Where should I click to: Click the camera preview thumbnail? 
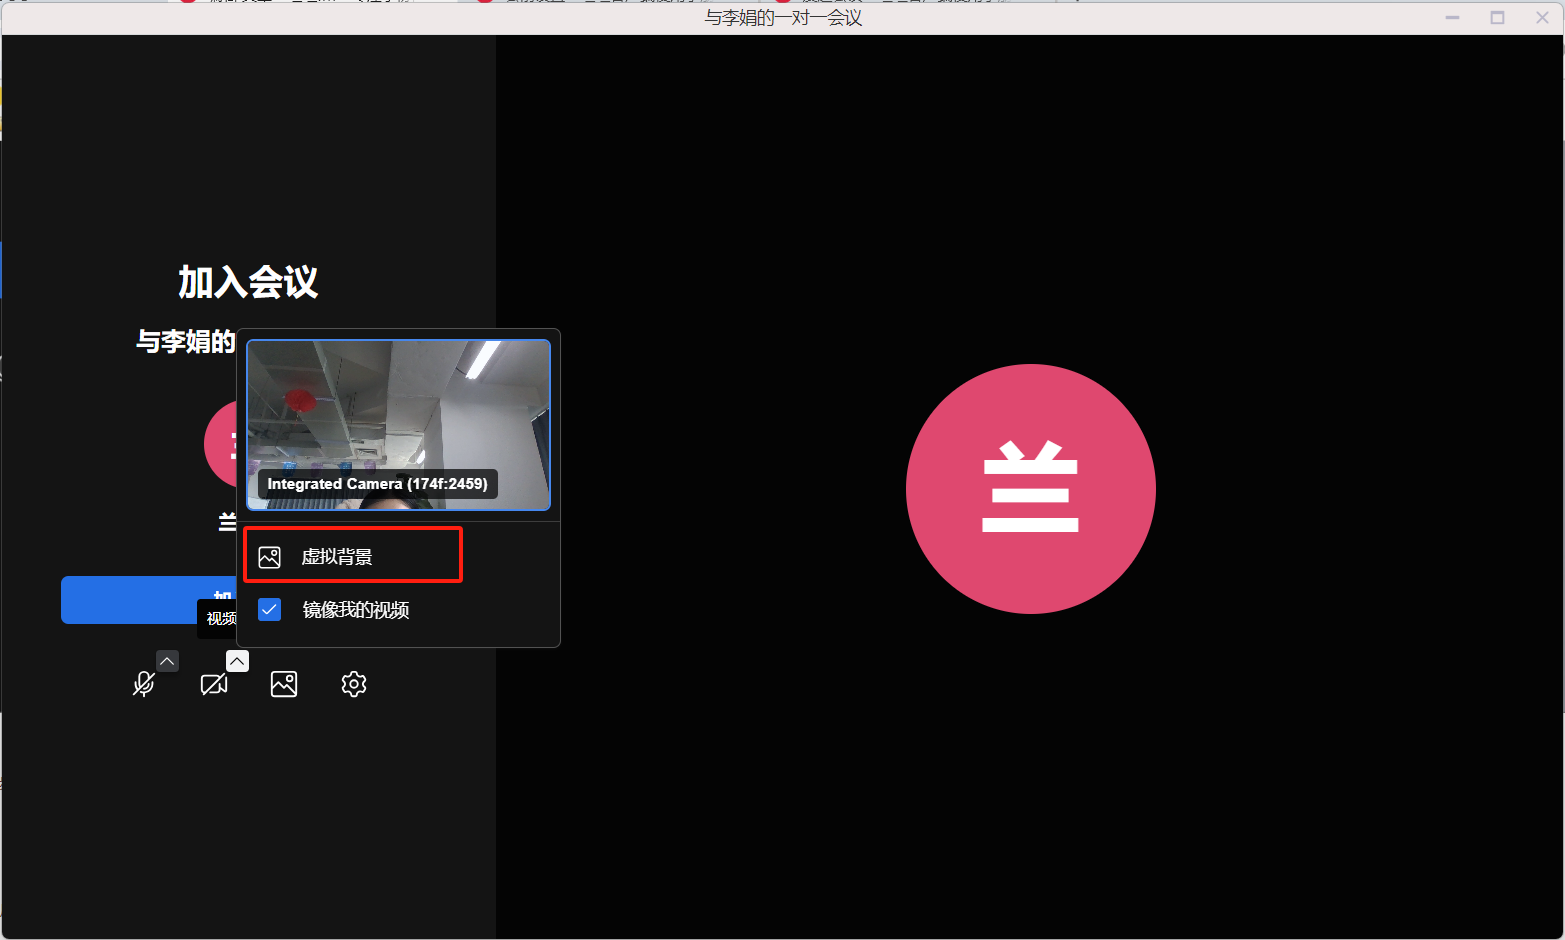click(x=398, y=410)
